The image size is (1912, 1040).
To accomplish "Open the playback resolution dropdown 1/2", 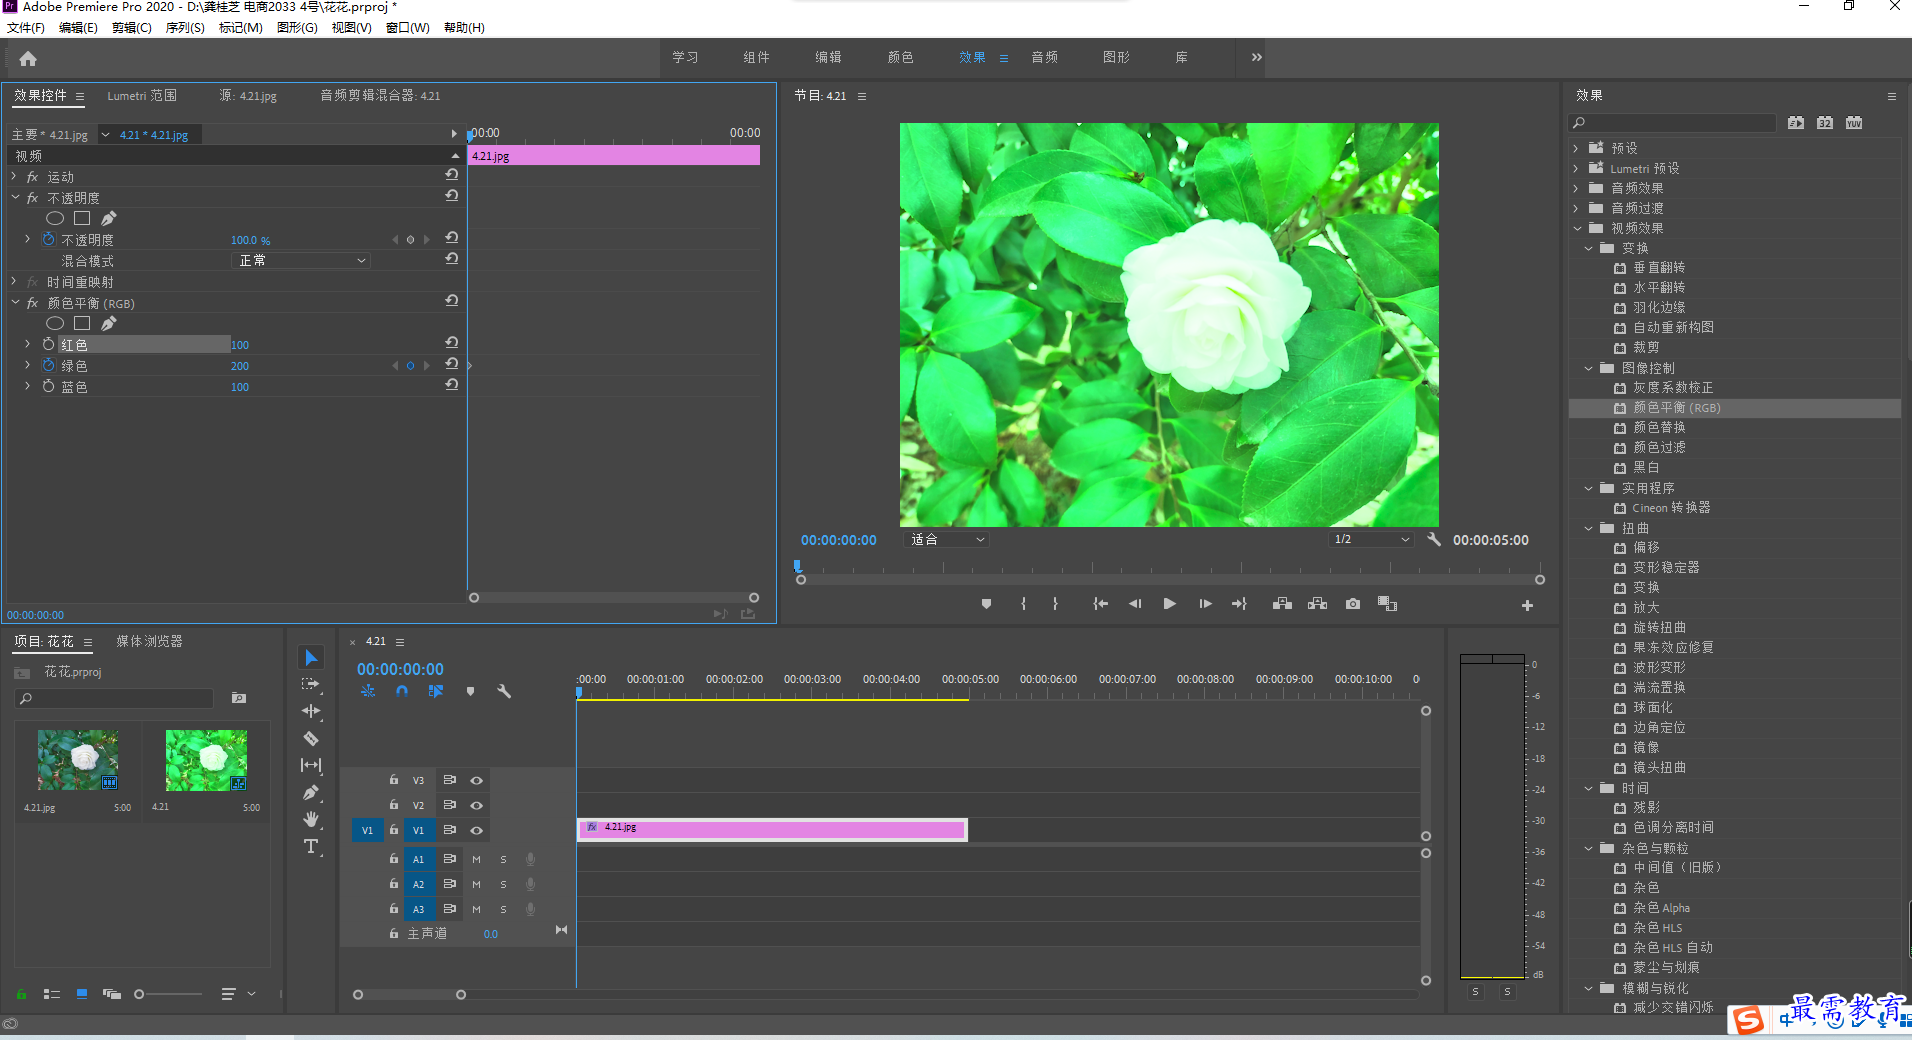I will tap(1371, 539).
